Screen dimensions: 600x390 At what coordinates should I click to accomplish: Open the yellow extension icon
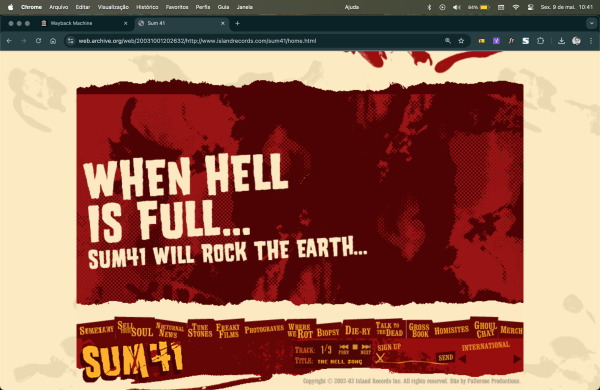coord(481,41)
